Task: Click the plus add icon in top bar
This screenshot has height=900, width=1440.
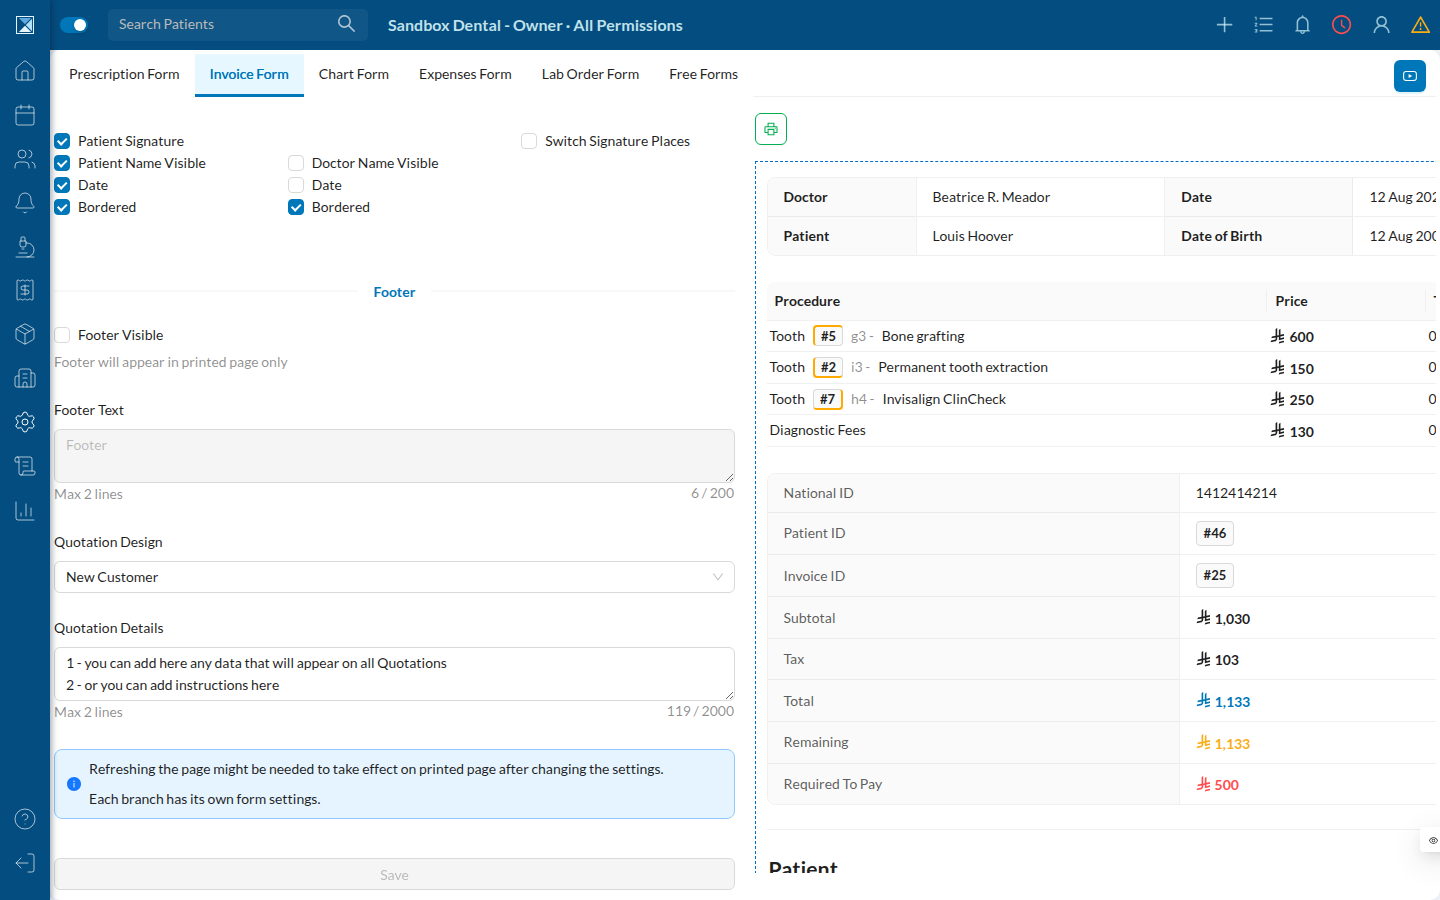Action: tap(1224, 25)
